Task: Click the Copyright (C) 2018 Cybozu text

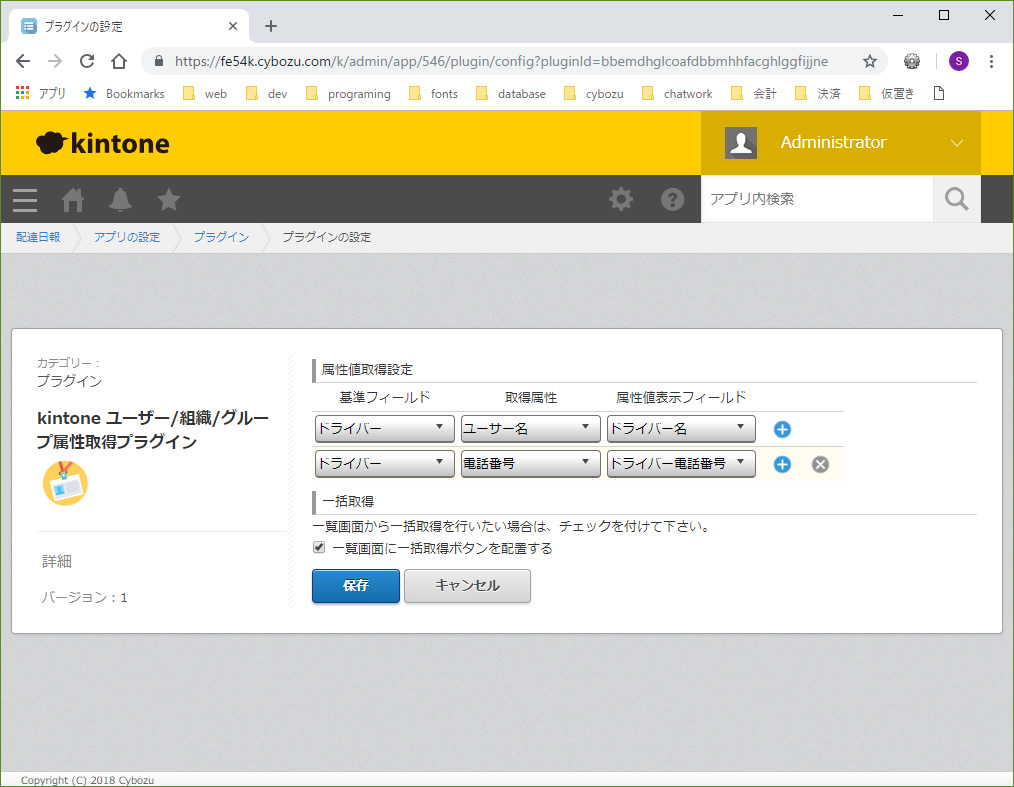Action: point(87,781)
